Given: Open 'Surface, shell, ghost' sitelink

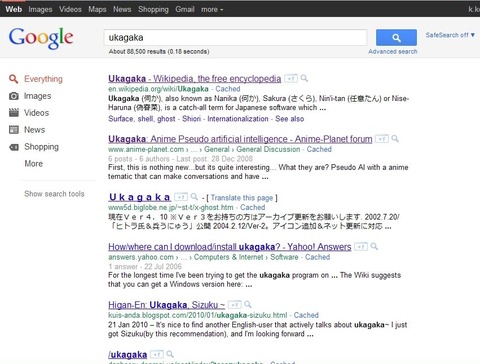Looking at the screenshot, I should (x=142, y=119).
